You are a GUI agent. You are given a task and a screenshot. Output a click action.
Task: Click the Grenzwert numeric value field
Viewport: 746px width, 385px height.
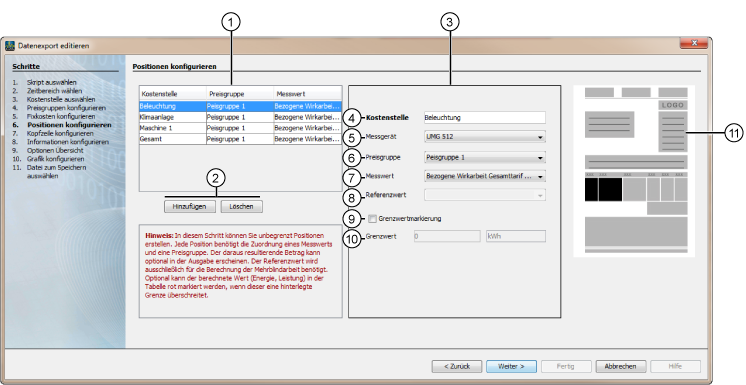447,236
